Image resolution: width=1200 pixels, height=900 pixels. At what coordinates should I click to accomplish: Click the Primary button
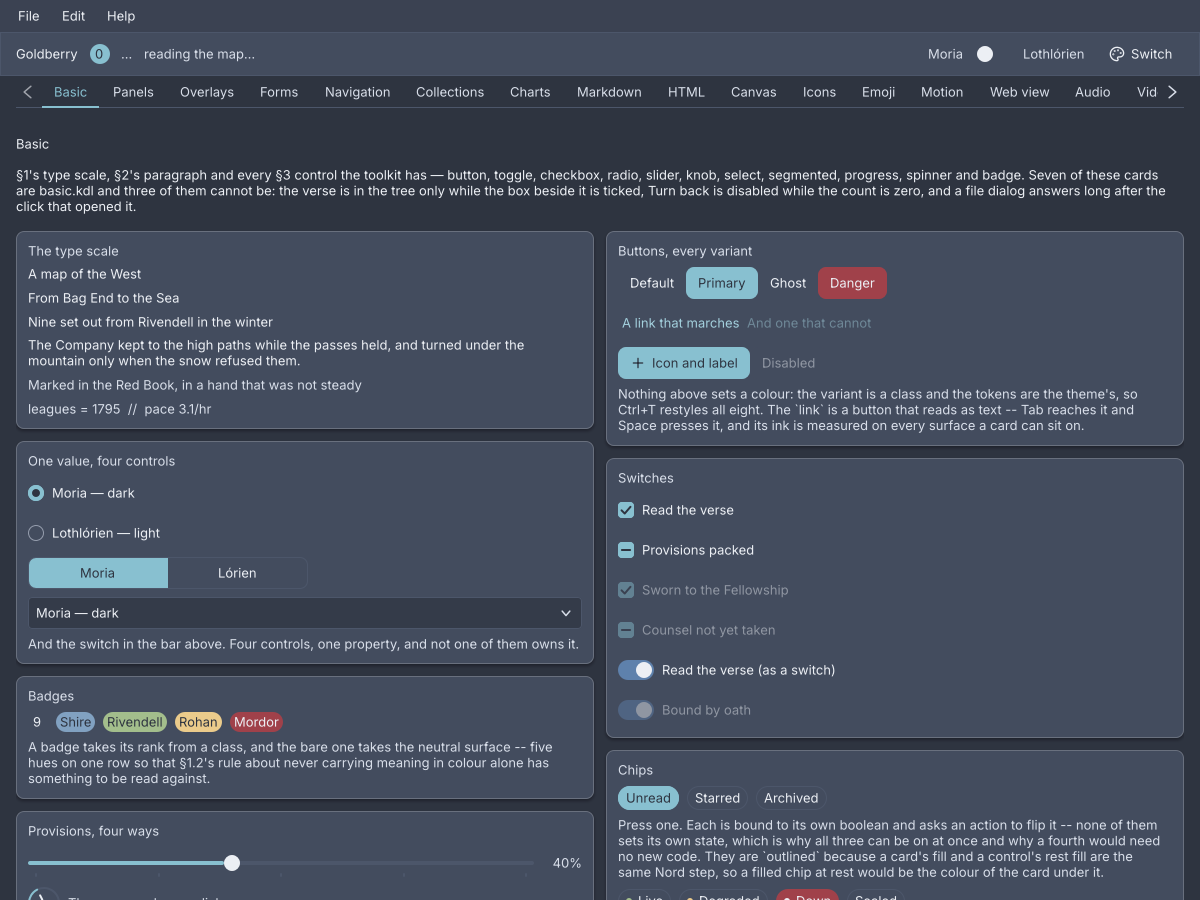click(722, 283)
